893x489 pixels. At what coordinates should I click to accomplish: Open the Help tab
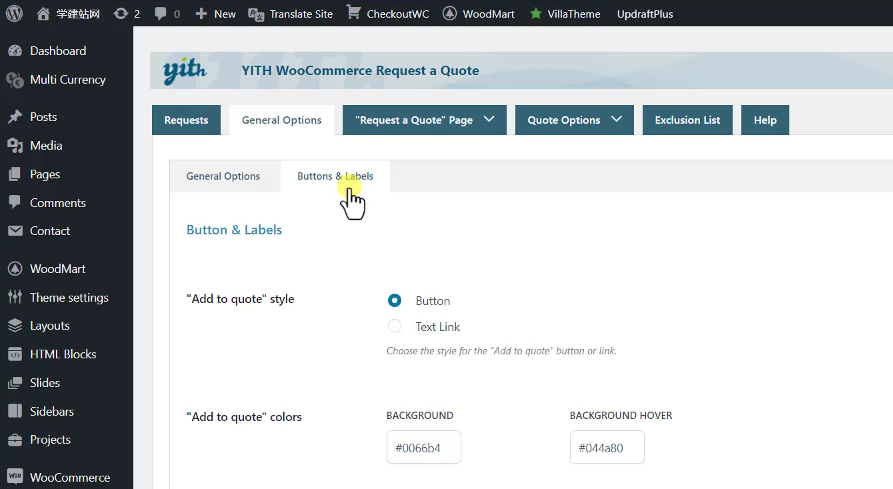765,120
